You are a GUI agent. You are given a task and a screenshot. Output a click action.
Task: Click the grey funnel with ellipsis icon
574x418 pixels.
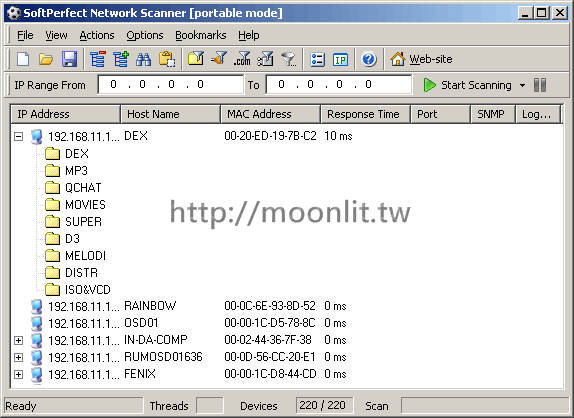[288, 59]
